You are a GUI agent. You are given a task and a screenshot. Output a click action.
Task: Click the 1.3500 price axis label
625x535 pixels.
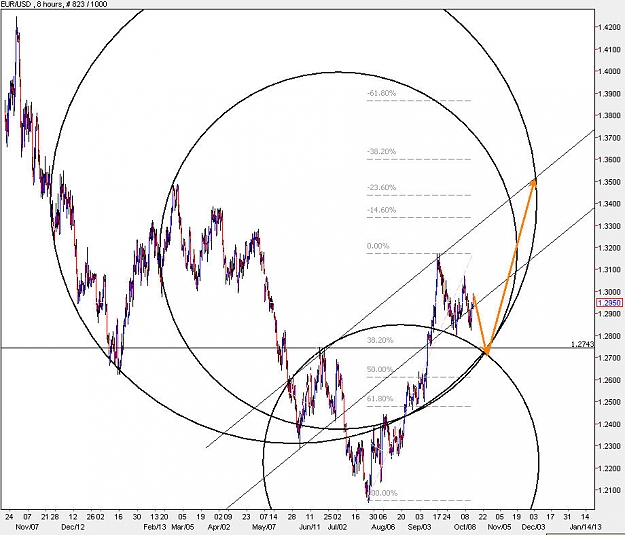609,182
